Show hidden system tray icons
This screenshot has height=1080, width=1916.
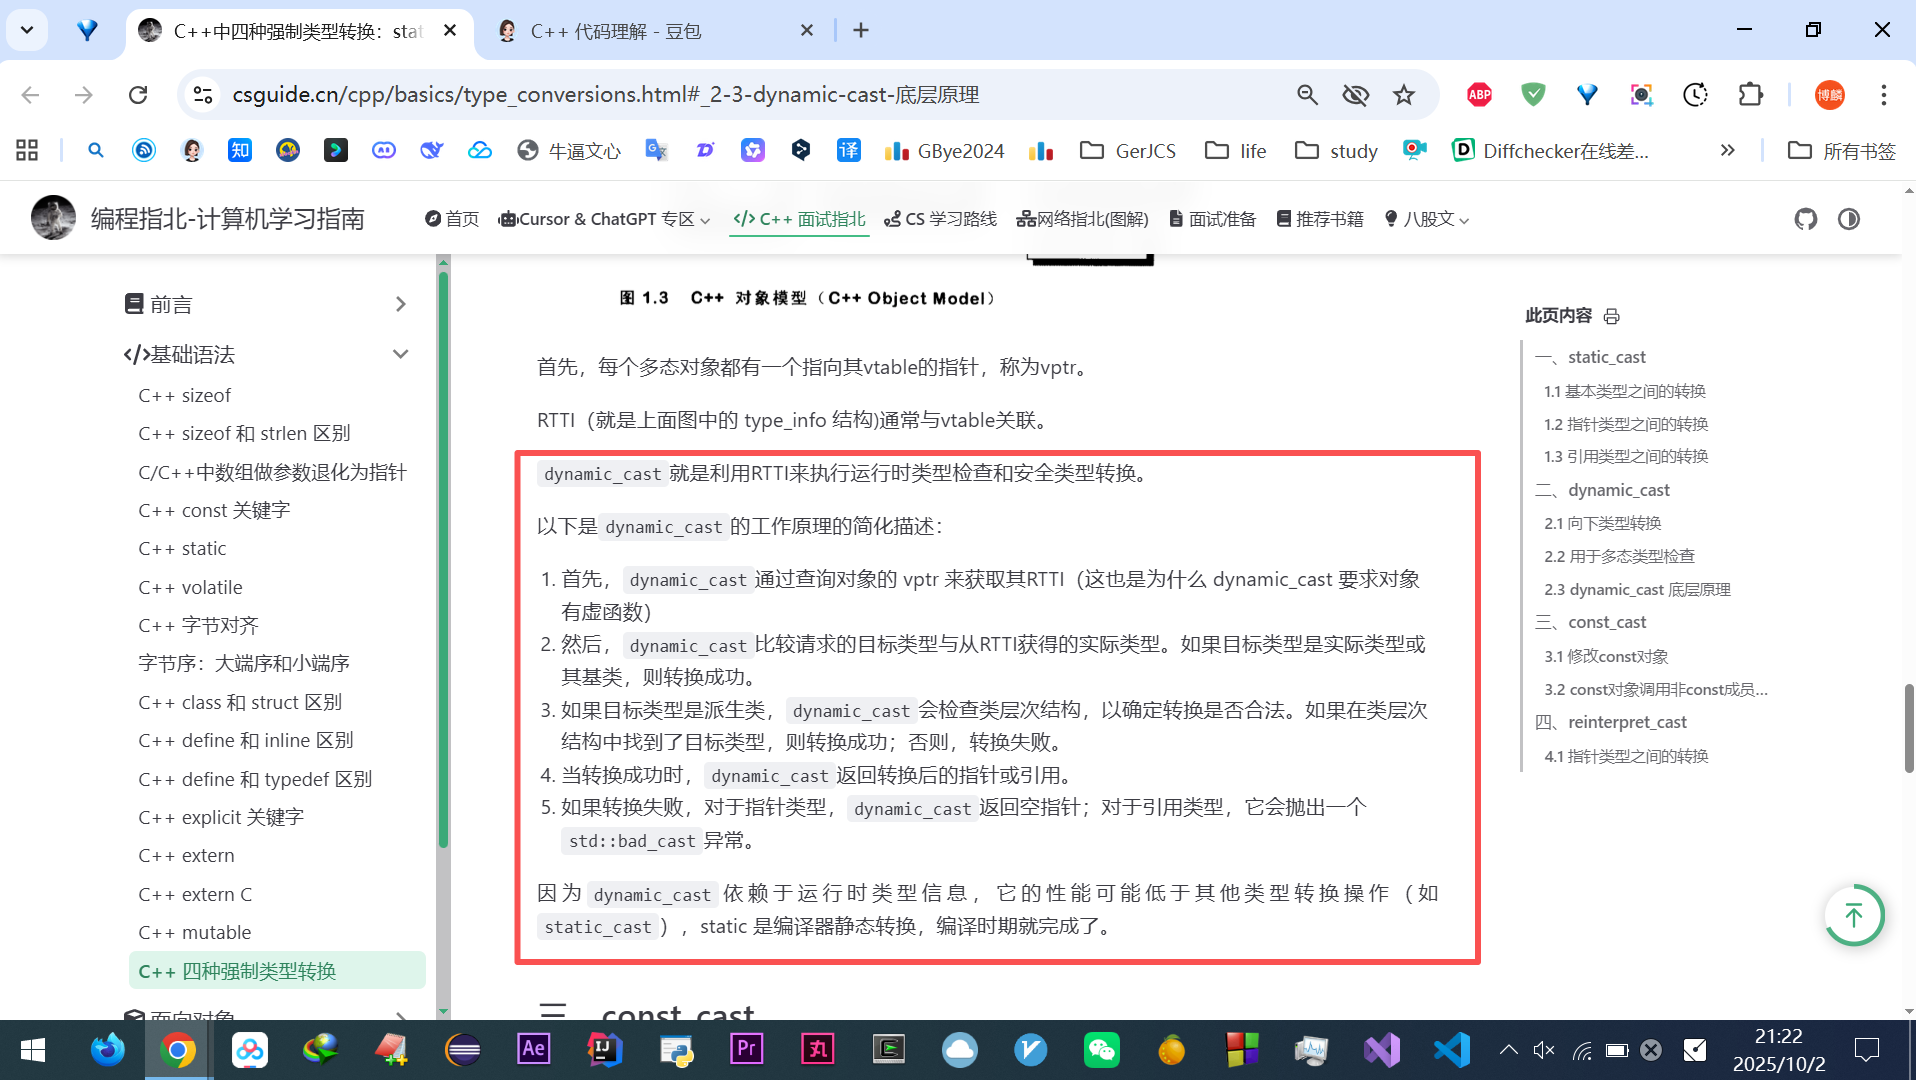pos(1508,1050)
